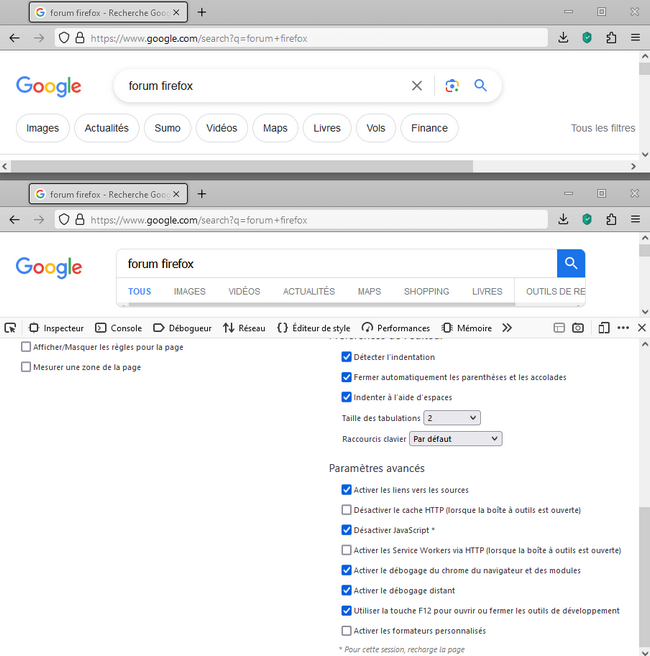Viewport: 650px width, 656px height.
Task: Click the Actualités filter chip
Action: coord(107,128)
